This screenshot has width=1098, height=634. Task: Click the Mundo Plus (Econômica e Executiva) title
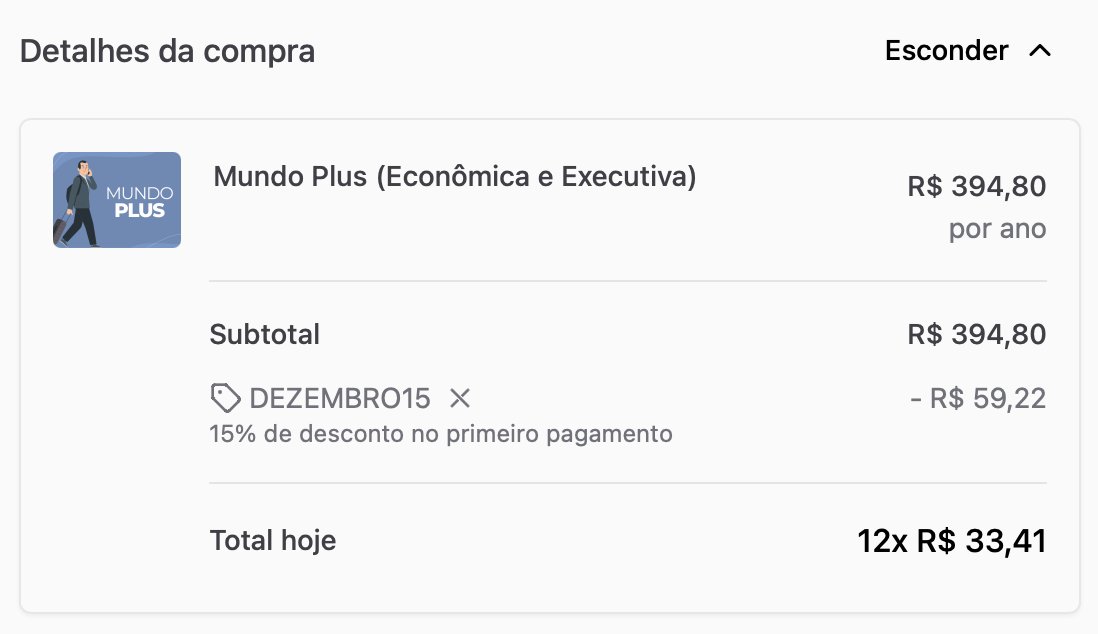(454, 177)
